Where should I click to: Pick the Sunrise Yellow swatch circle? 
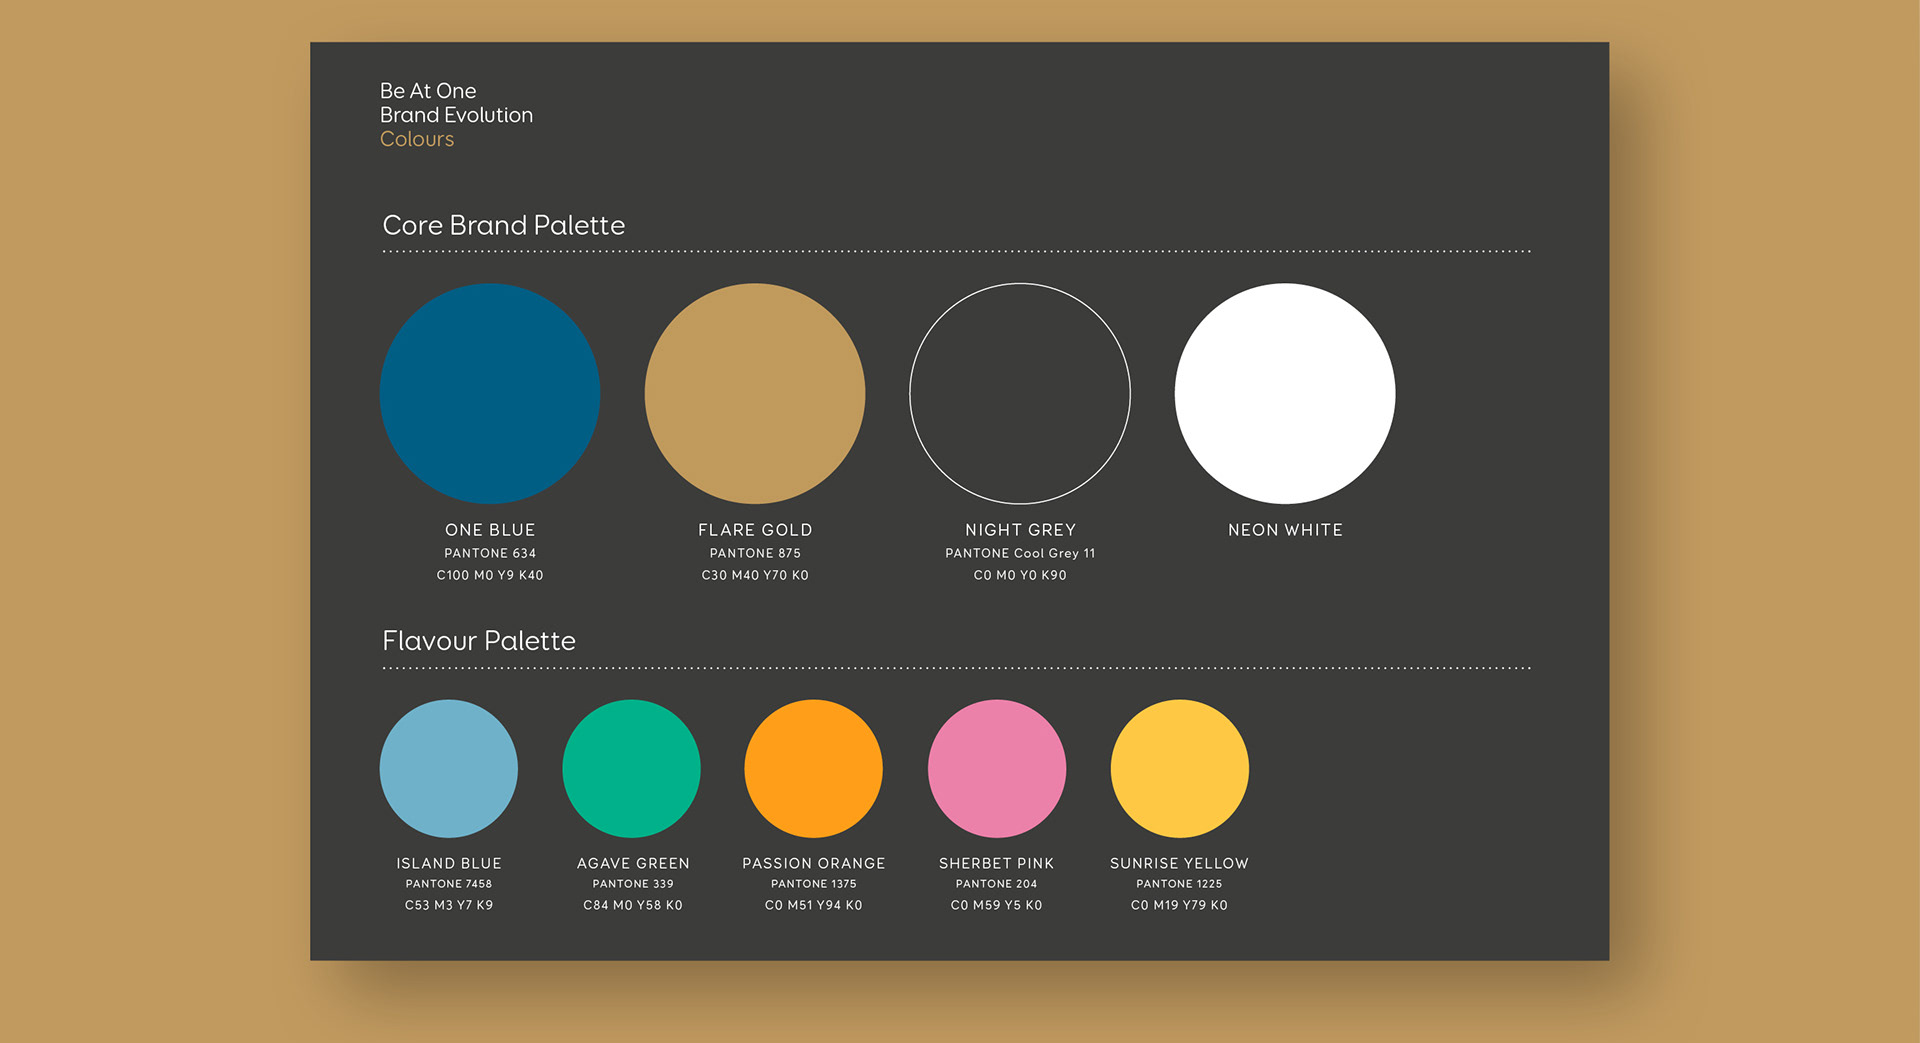(1180, 768)
